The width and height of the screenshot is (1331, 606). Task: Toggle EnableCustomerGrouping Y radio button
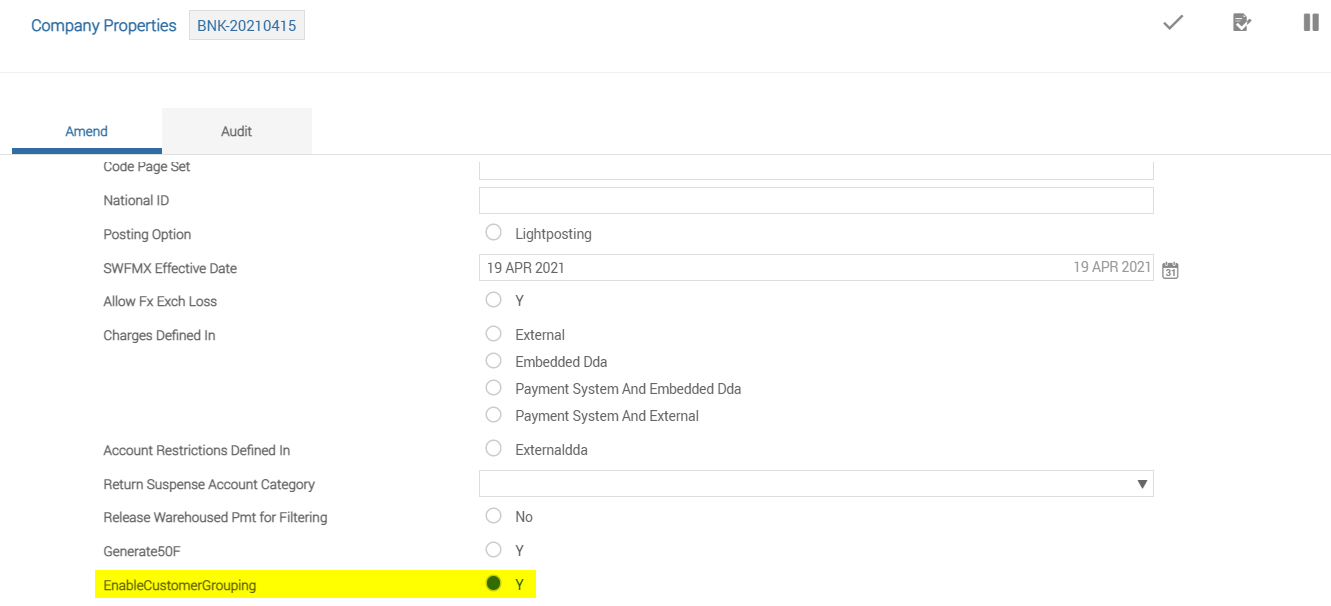[x=493, y=584]
